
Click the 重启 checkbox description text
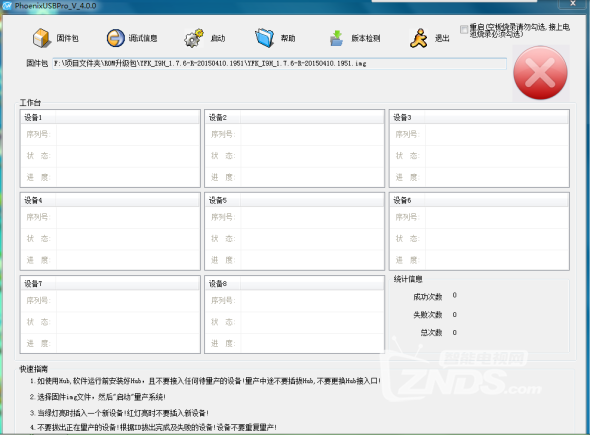click(x=519, y=30)
